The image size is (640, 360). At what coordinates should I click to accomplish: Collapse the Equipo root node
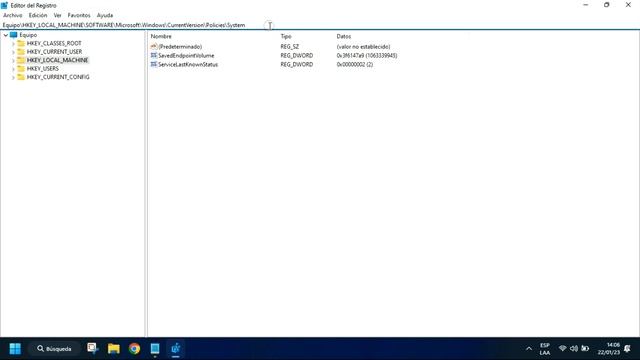[x=6, y=35]
